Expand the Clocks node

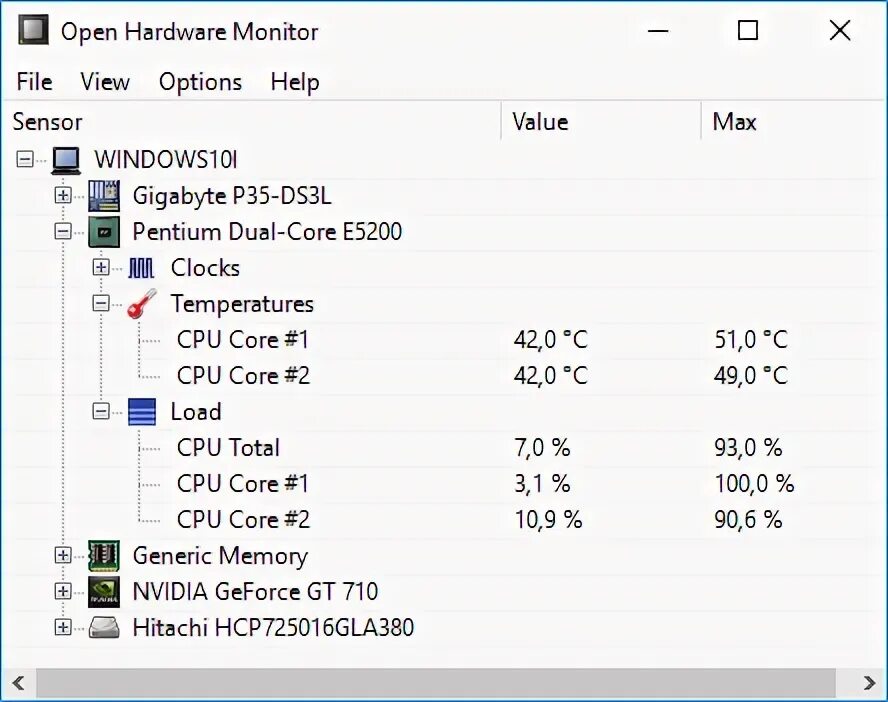pyautogui.click(x=101, y=268)
